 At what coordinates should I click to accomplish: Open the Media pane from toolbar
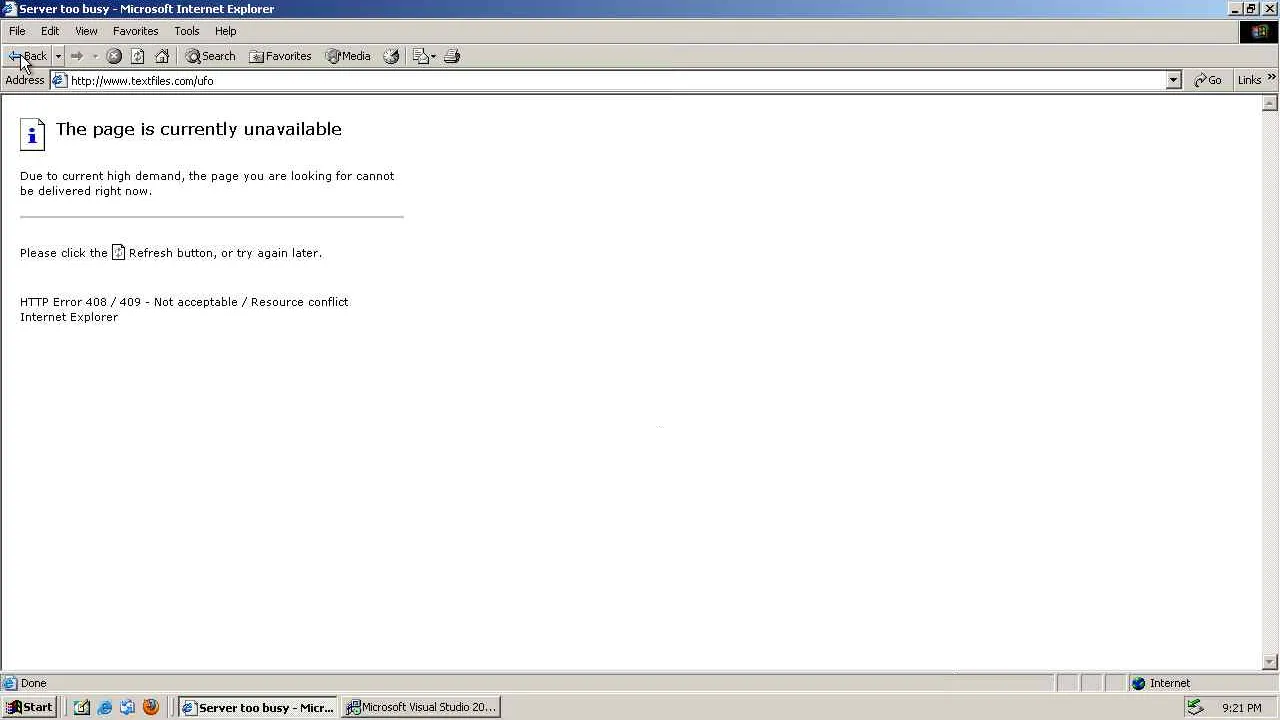[348, 56]
